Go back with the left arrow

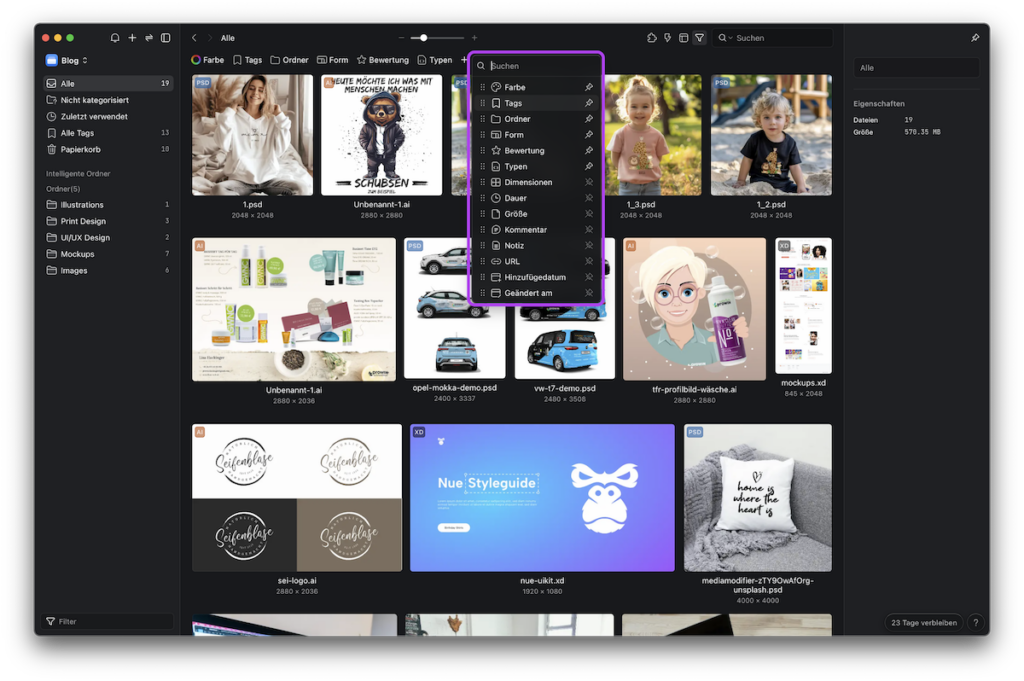[x=194, y=38]
